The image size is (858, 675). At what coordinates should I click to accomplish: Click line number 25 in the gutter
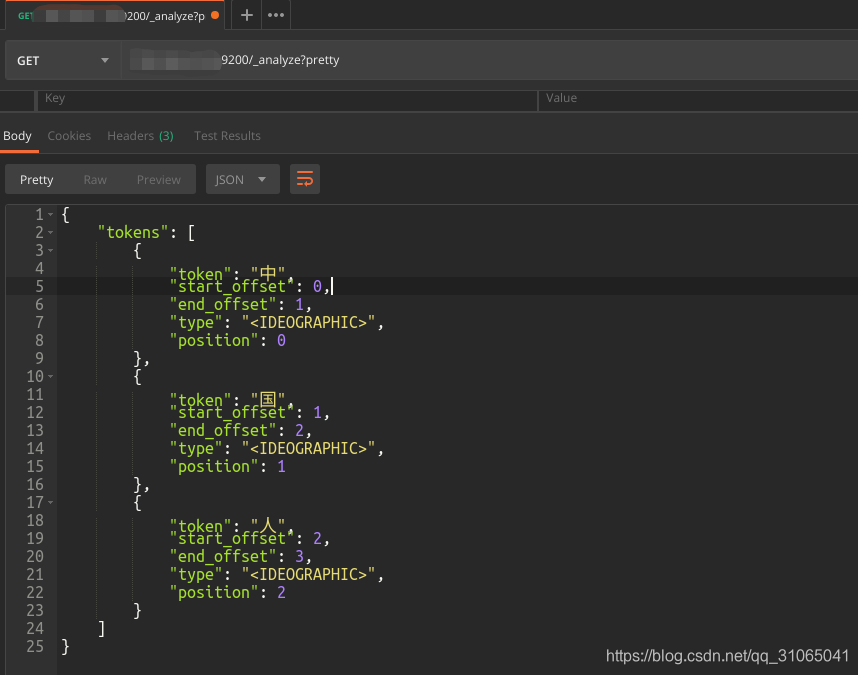pyautogui.click(x=35, y=646)
